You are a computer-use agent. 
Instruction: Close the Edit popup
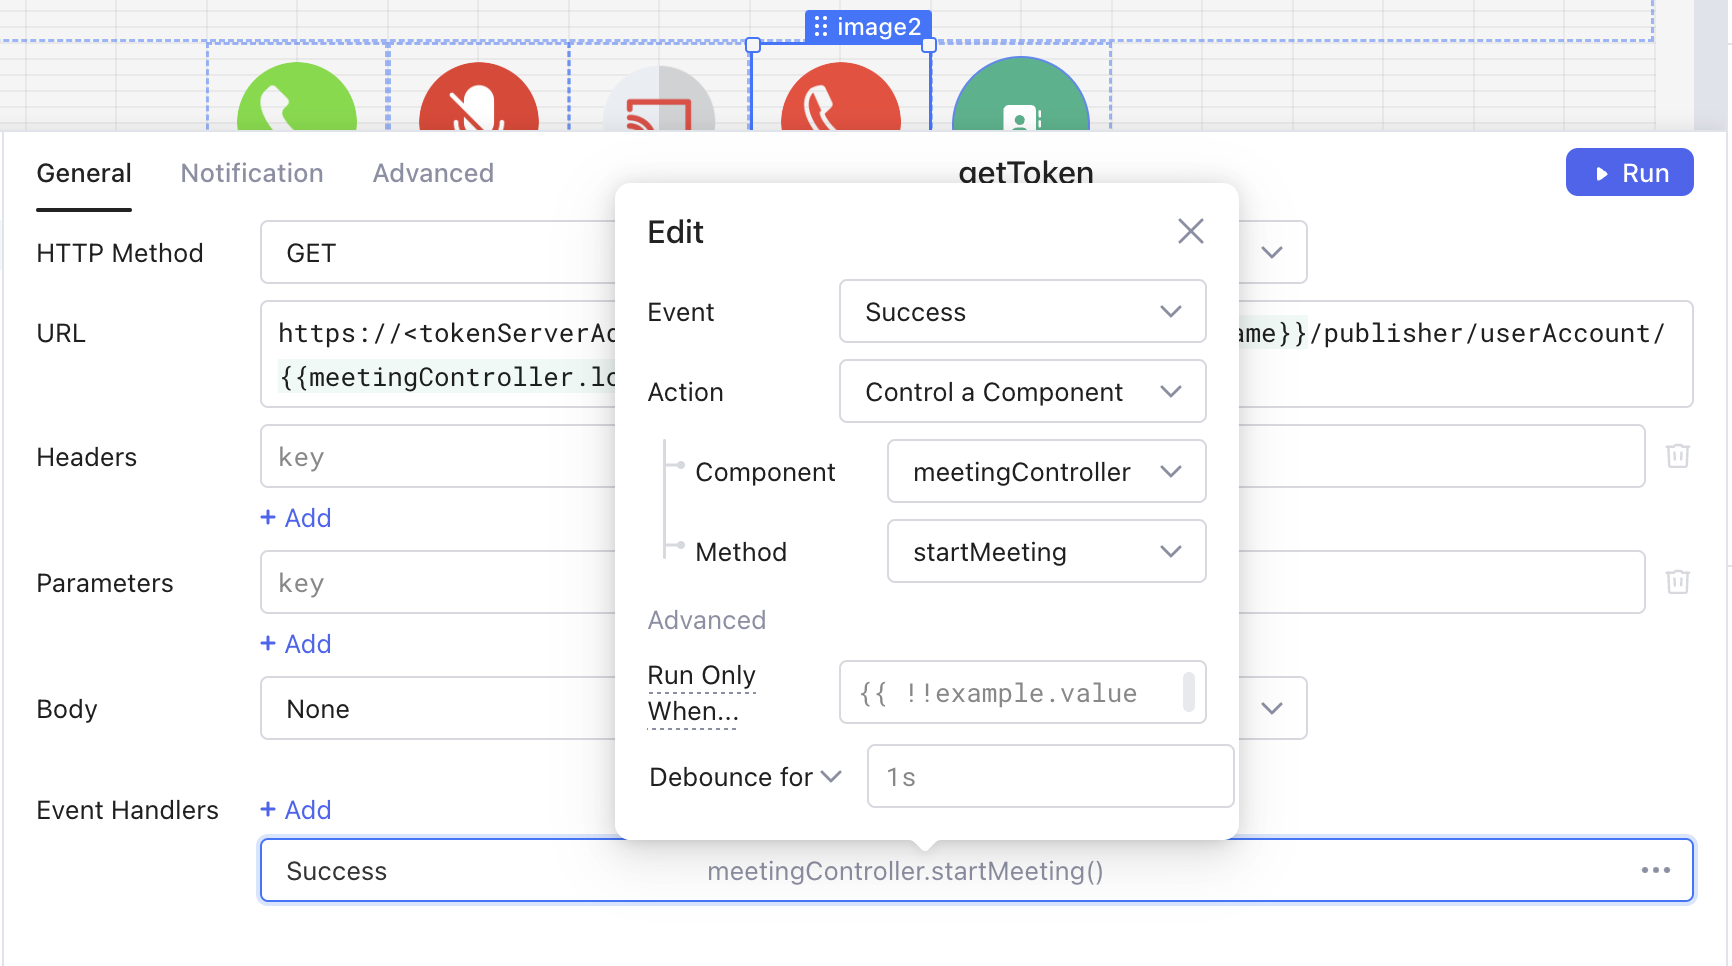1190,231
